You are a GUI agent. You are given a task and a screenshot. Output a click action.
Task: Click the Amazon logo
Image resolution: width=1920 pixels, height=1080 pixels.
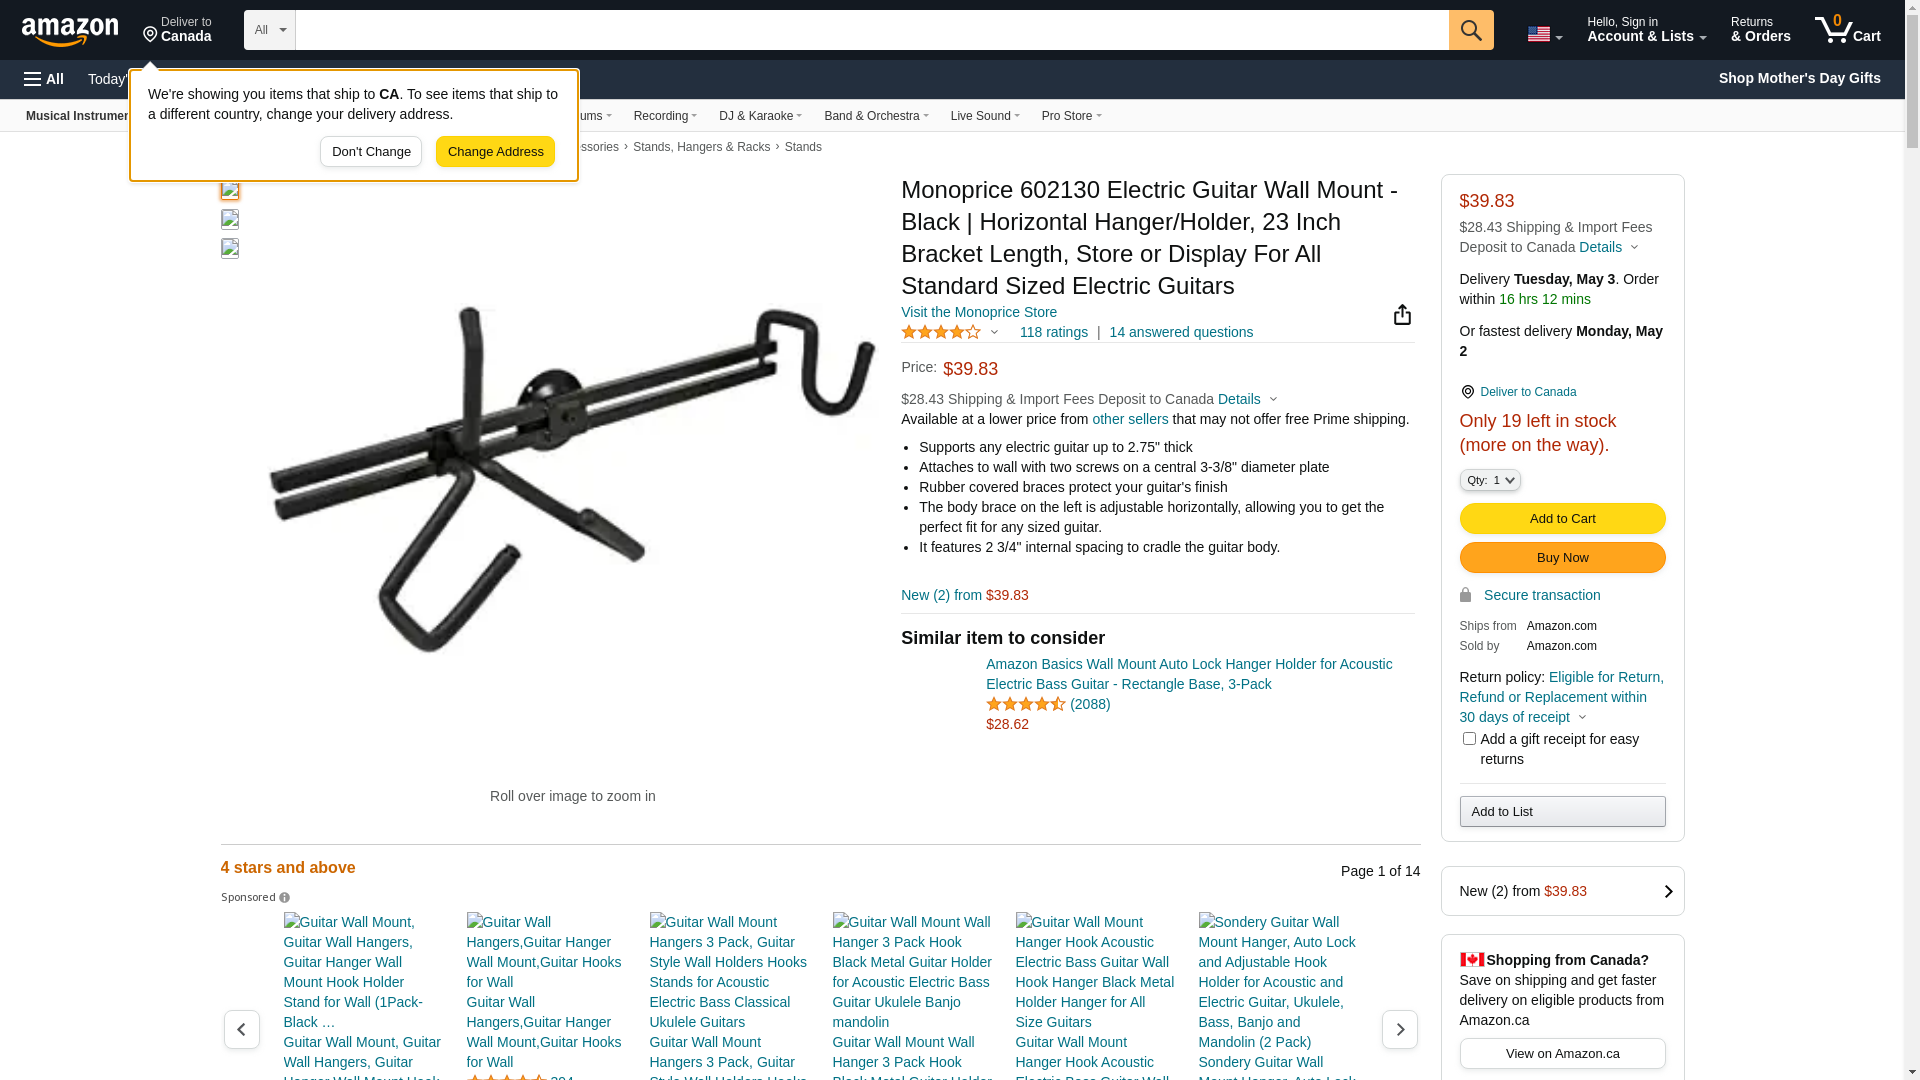70,31
